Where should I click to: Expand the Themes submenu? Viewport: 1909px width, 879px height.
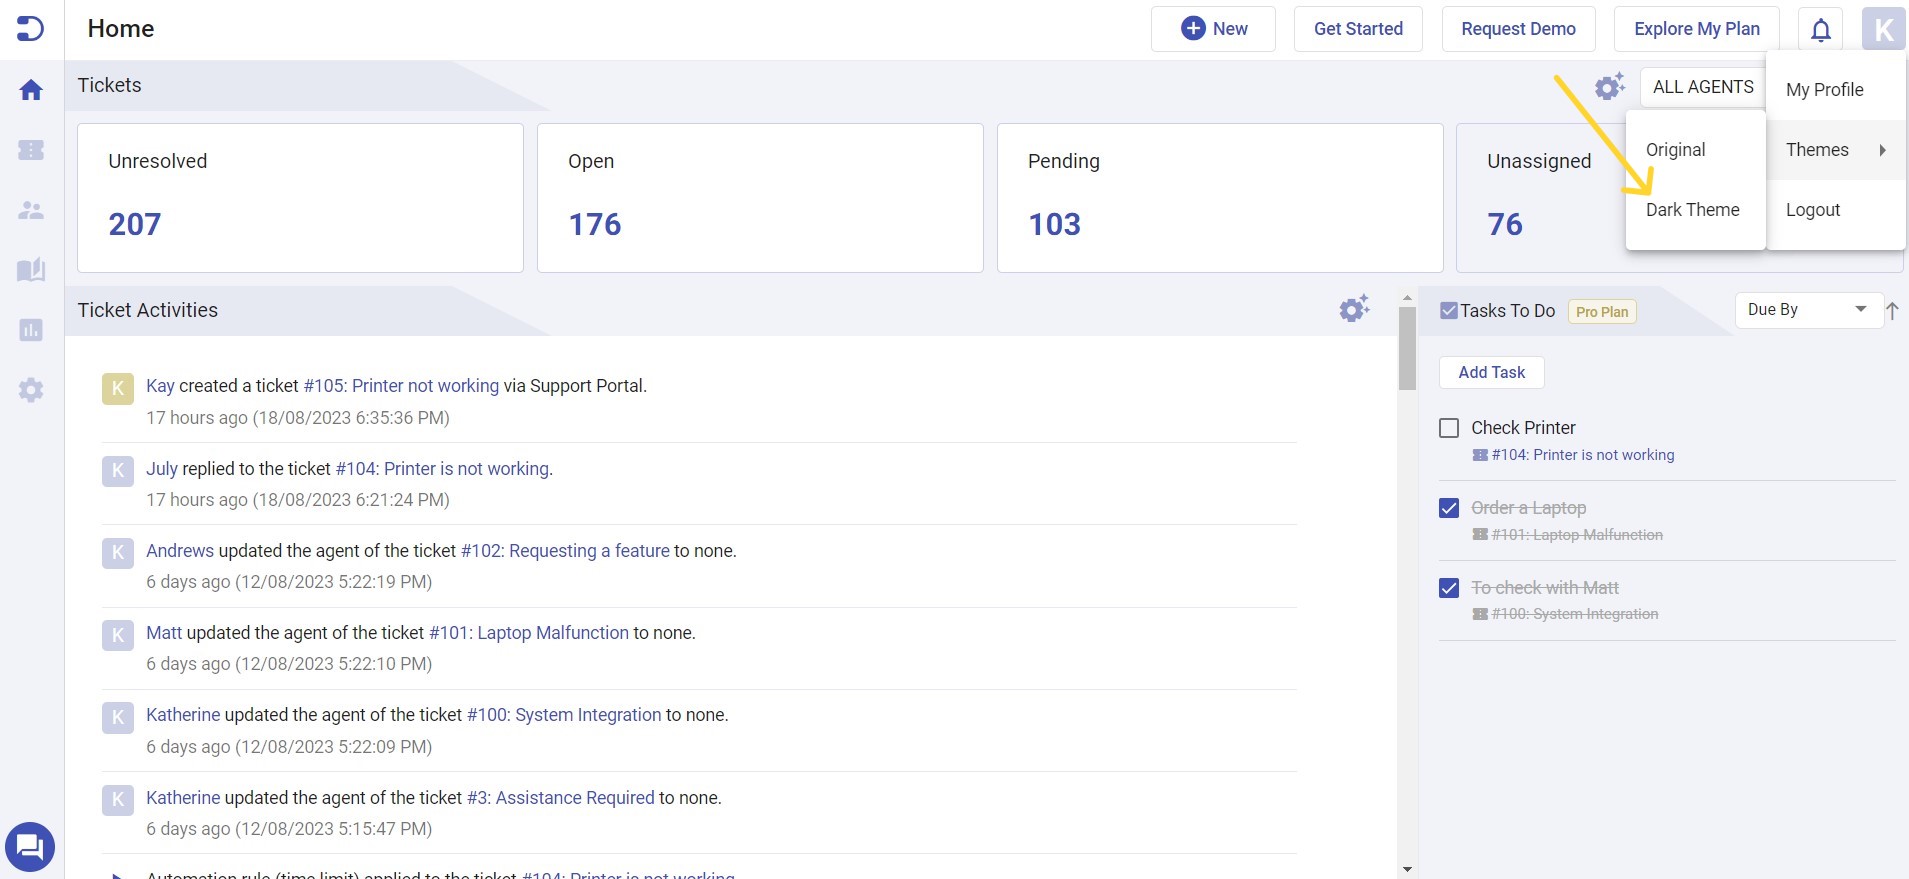(x=1835, y=150)
